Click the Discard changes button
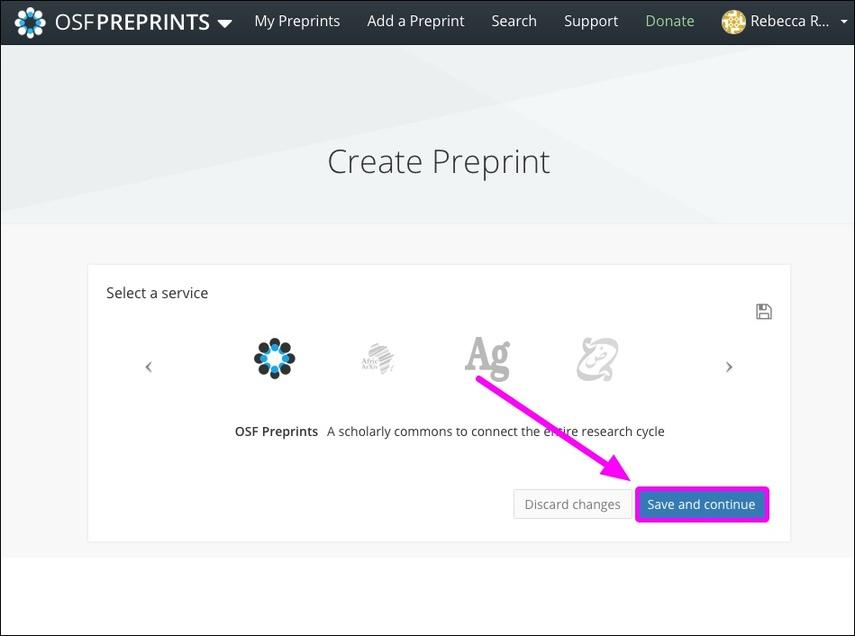Image resolution: width=855 pixels, height=636 pixels. [x=573, y=504]
